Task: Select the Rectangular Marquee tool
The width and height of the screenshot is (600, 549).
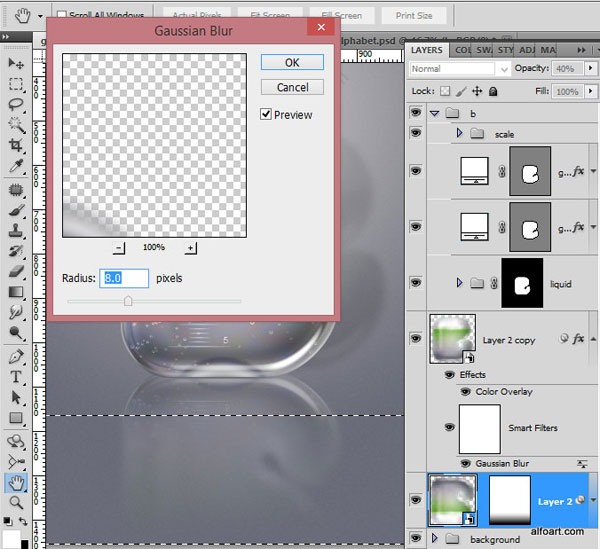Action: pyautogui.click(x=16, y=84)
